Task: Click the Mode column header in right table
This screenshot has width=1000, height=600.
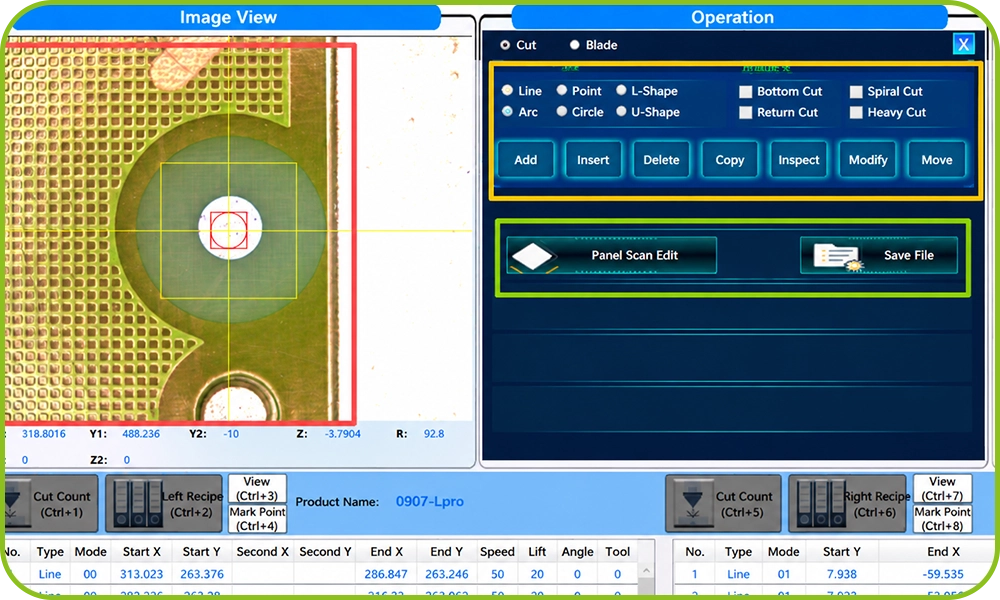Action: point(783,552)
